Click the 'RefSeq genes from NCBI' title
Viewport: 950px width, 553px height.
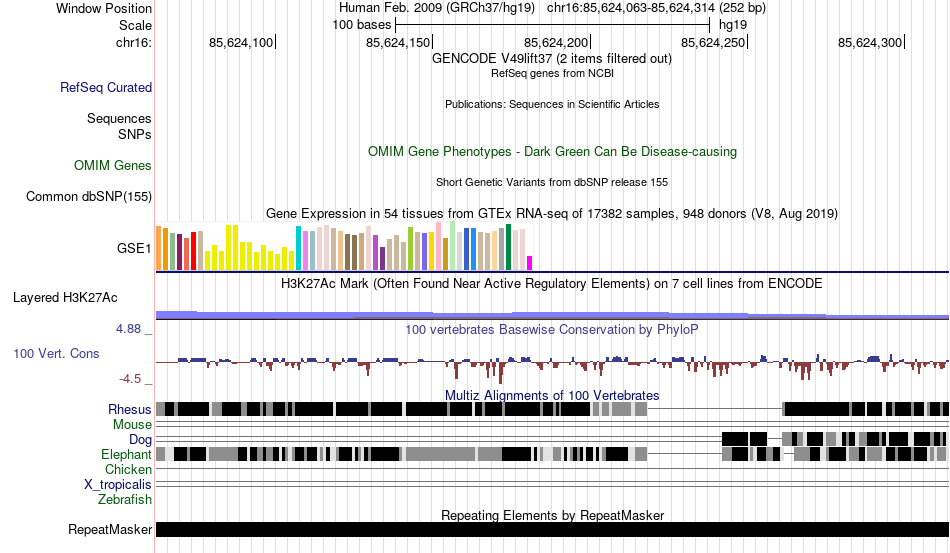pos(552,73)
